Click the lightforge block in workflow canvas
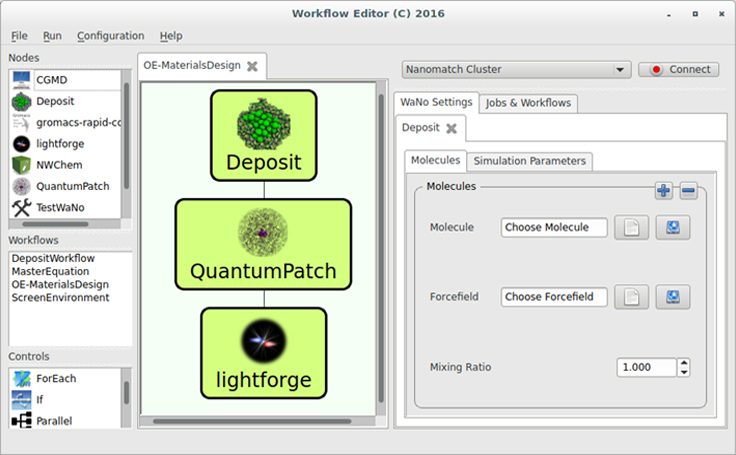This screenshot has width=736, height=455. click(264, 350)
